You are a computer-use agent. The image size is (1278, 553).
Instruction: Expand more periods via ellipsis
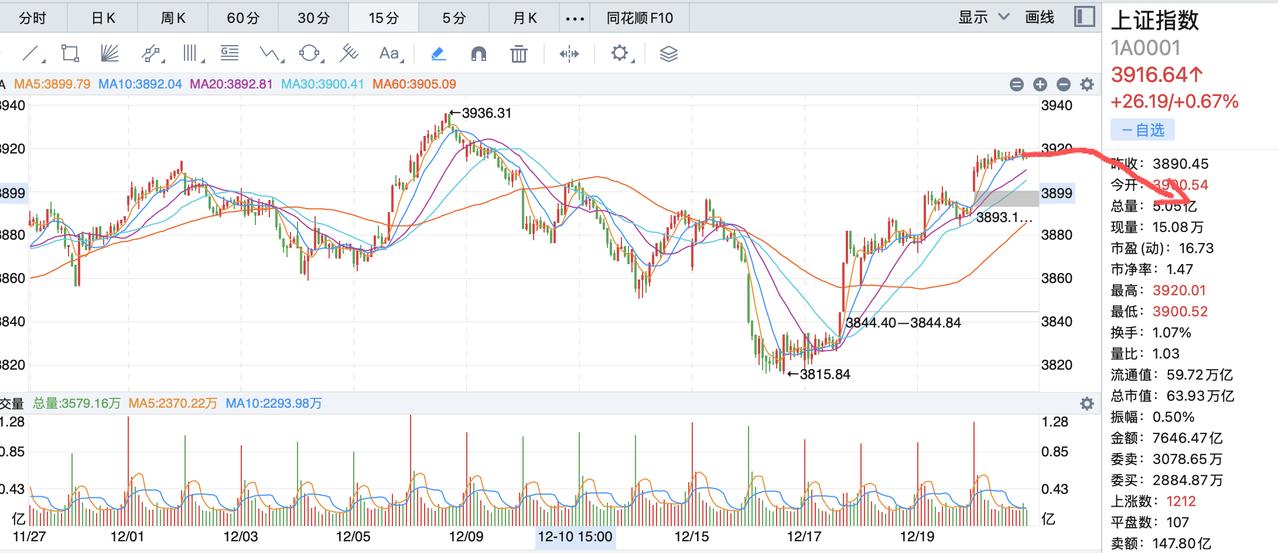[574, 17]
